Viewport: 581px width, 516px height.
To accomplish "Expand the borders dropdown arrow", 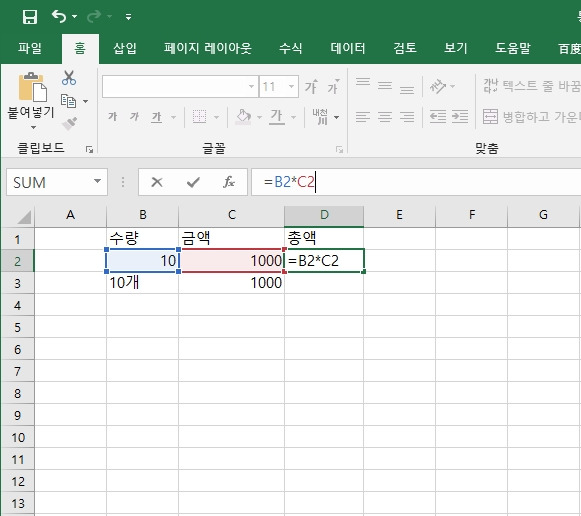I will 216,117.
